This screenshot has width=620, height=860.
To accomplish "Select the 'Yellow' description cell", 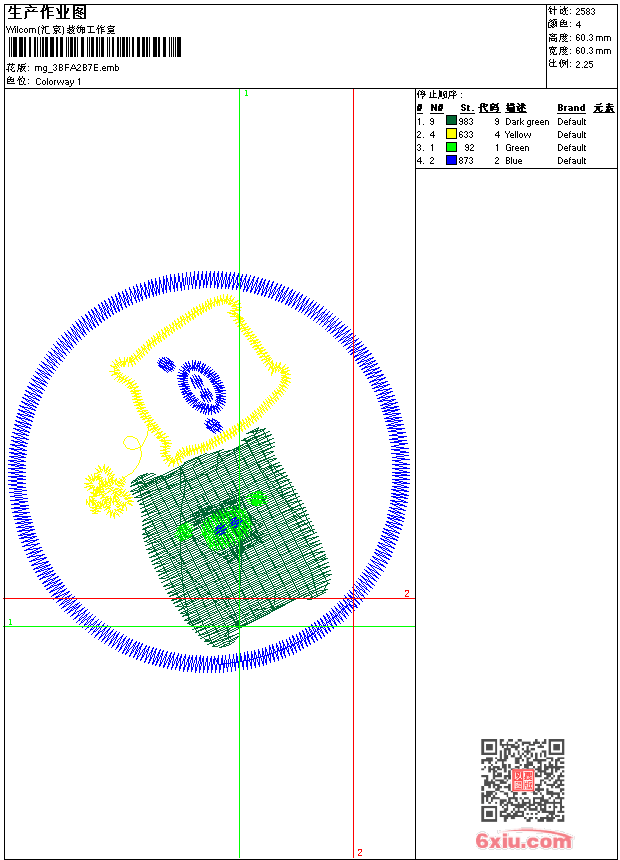I will [x=518, y=135].
